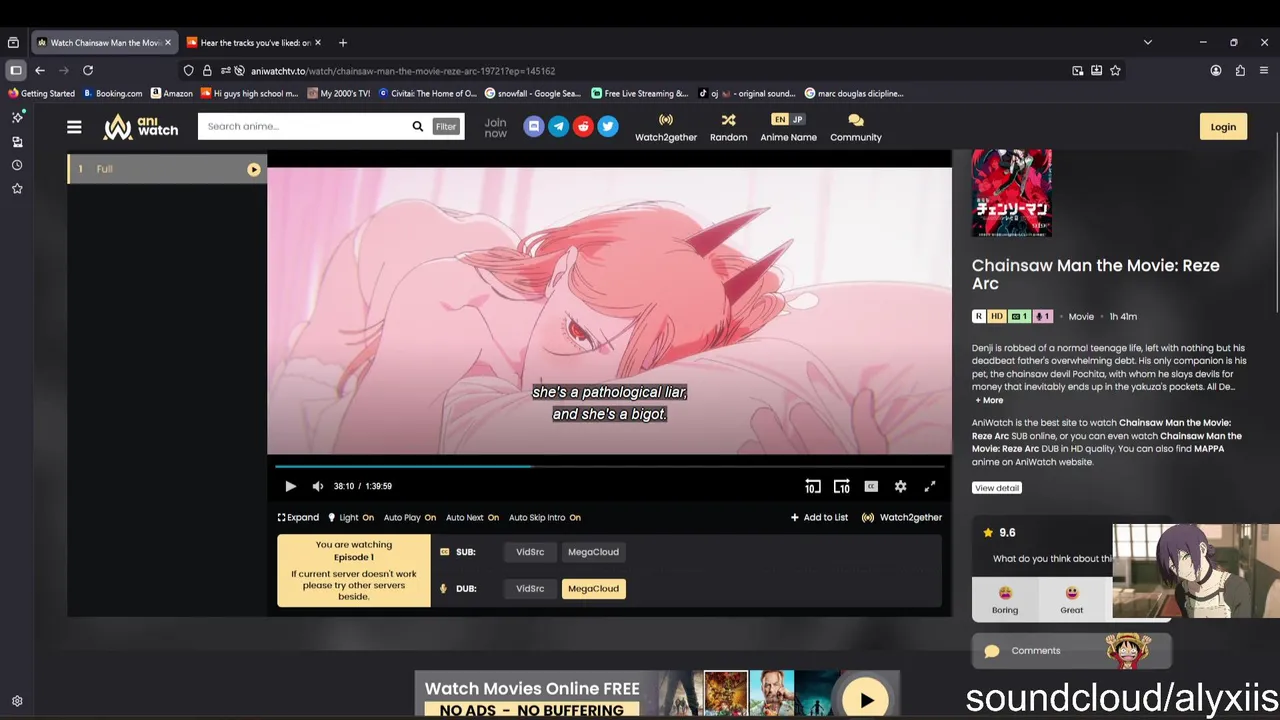Click the AniWatch logo
The height and width of the screenshot is (720, 1280).
coord(141,127)
